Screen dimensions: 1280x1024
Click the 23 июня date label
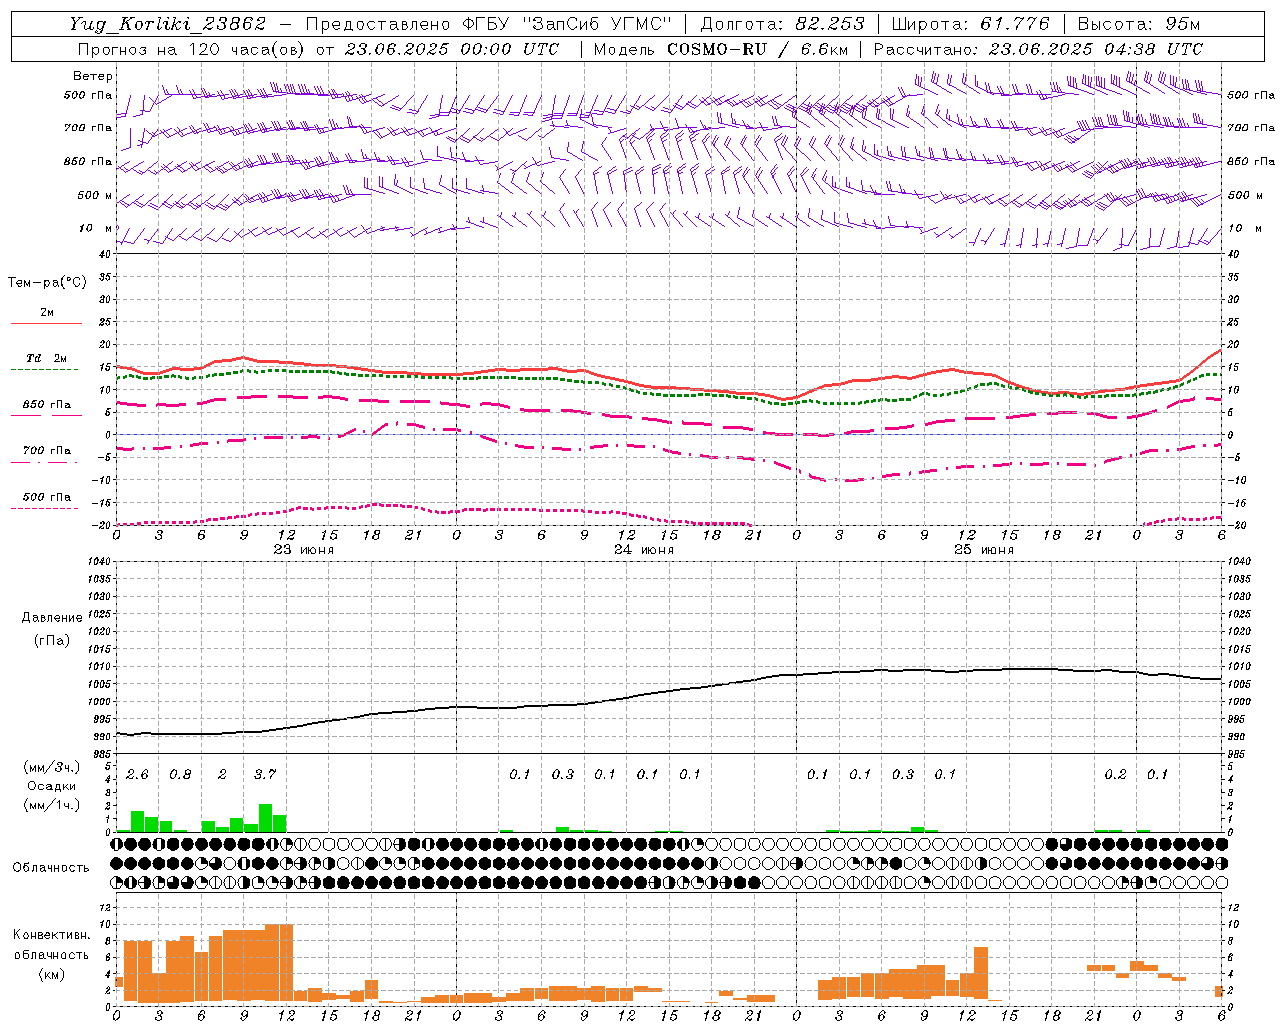click(304, 550)
